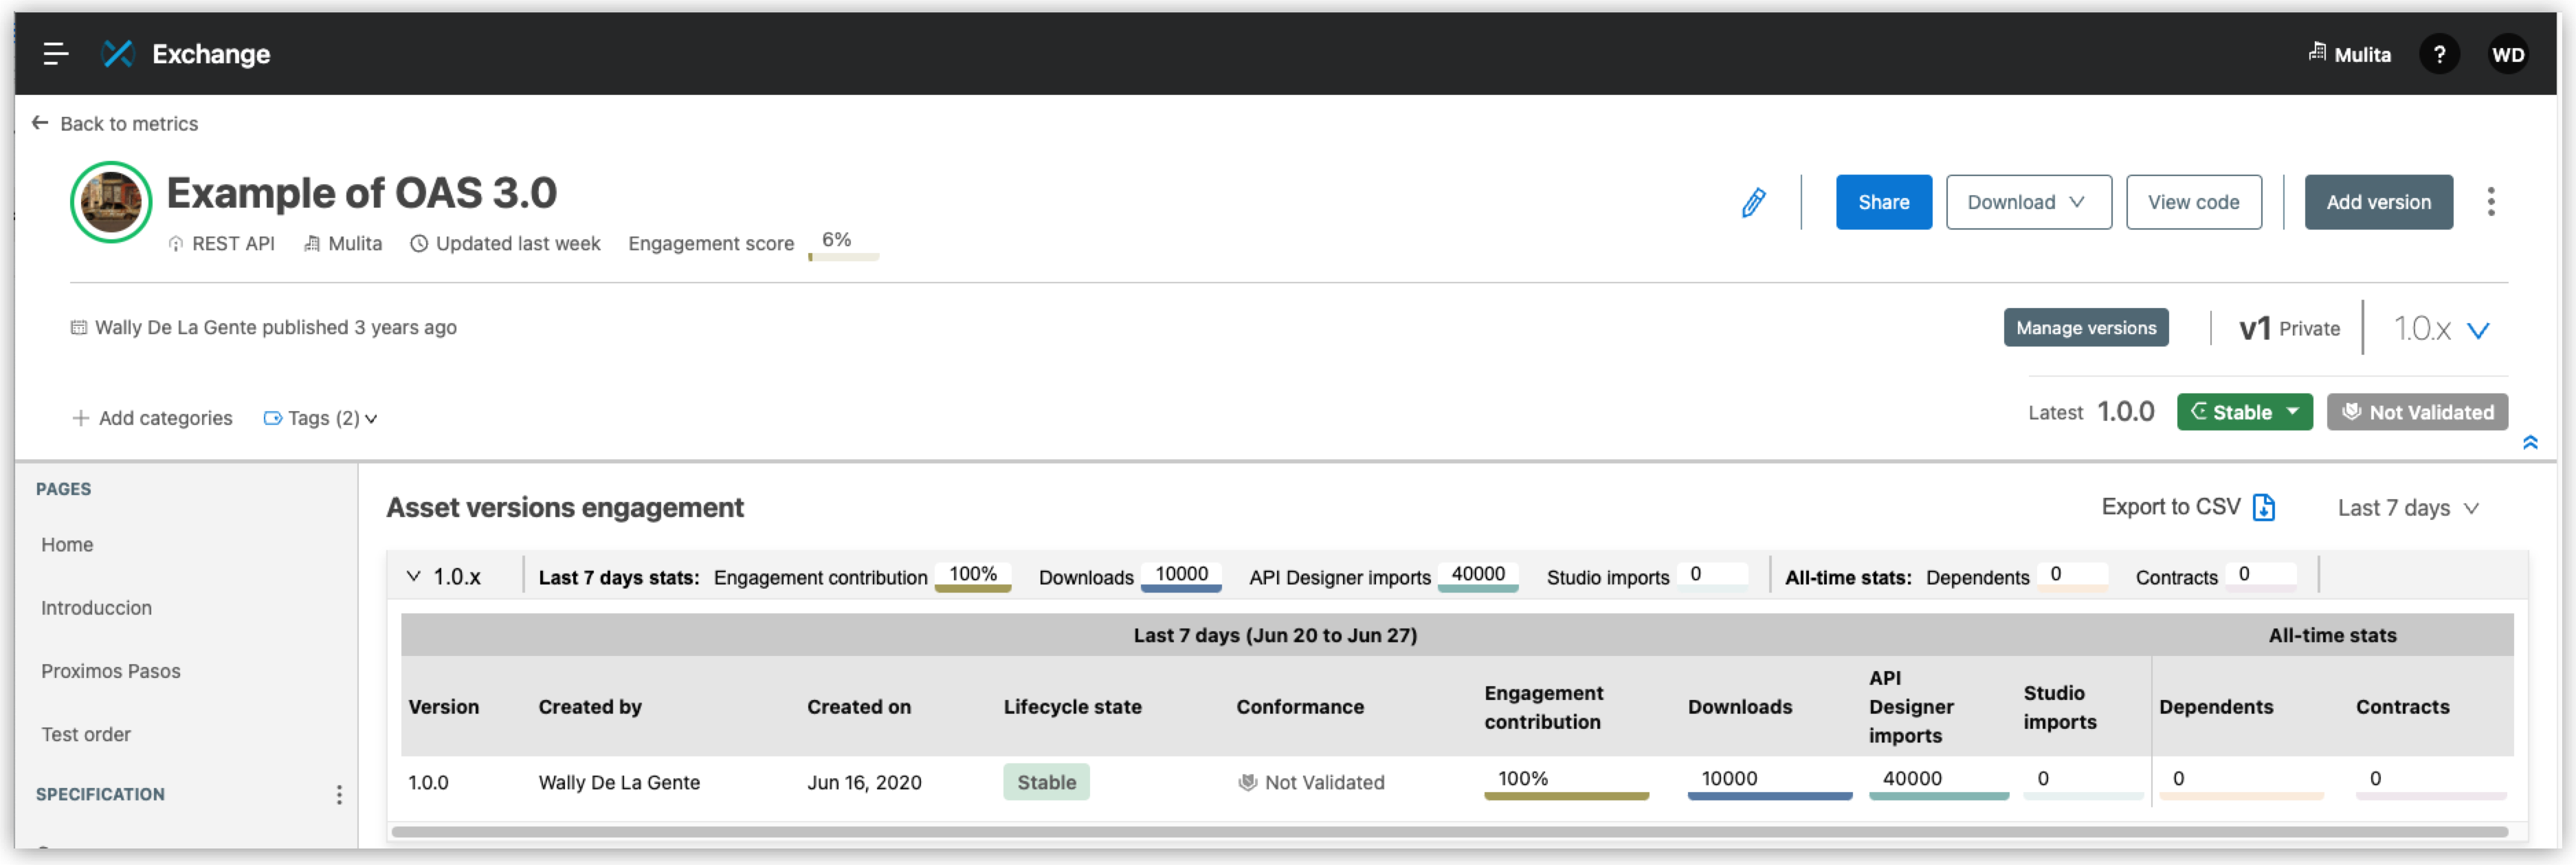Open the 1.0.x version selector dropdown
Screen dimensions: 2576x865
(2443, 328)
